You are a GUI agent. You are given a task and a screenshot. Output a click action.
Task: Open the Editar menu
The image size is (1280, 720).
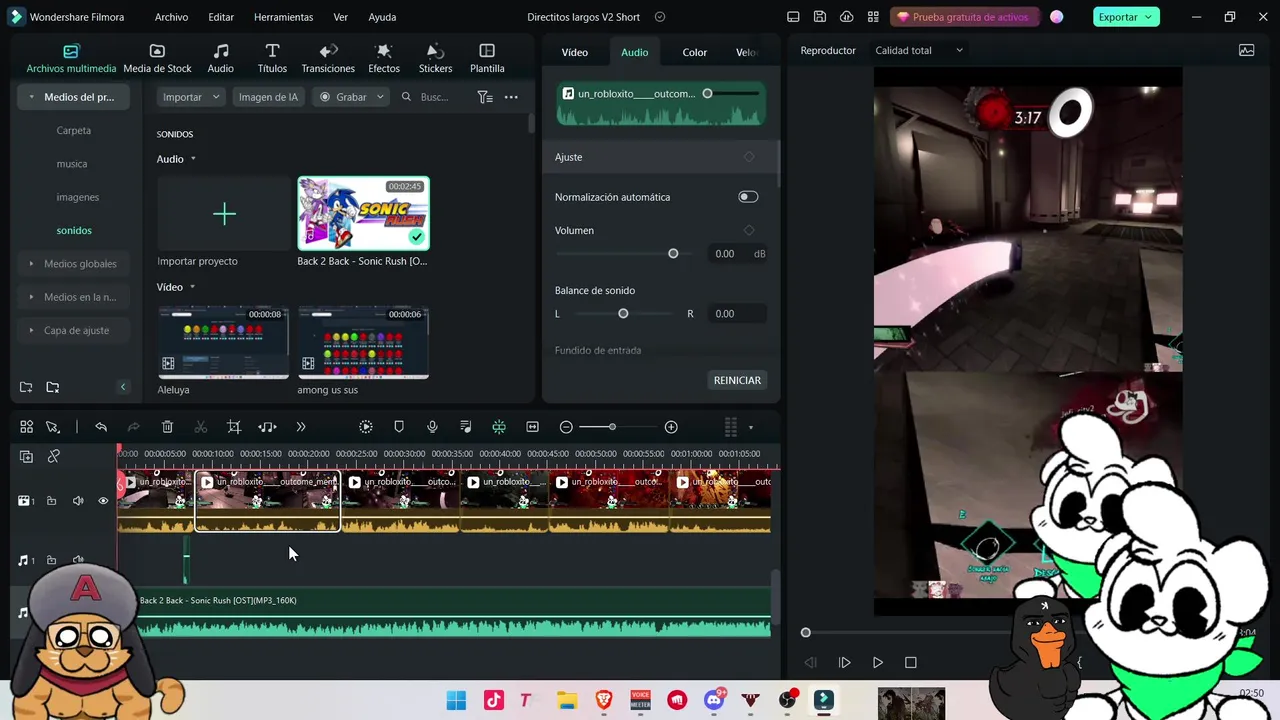[221, 17]
